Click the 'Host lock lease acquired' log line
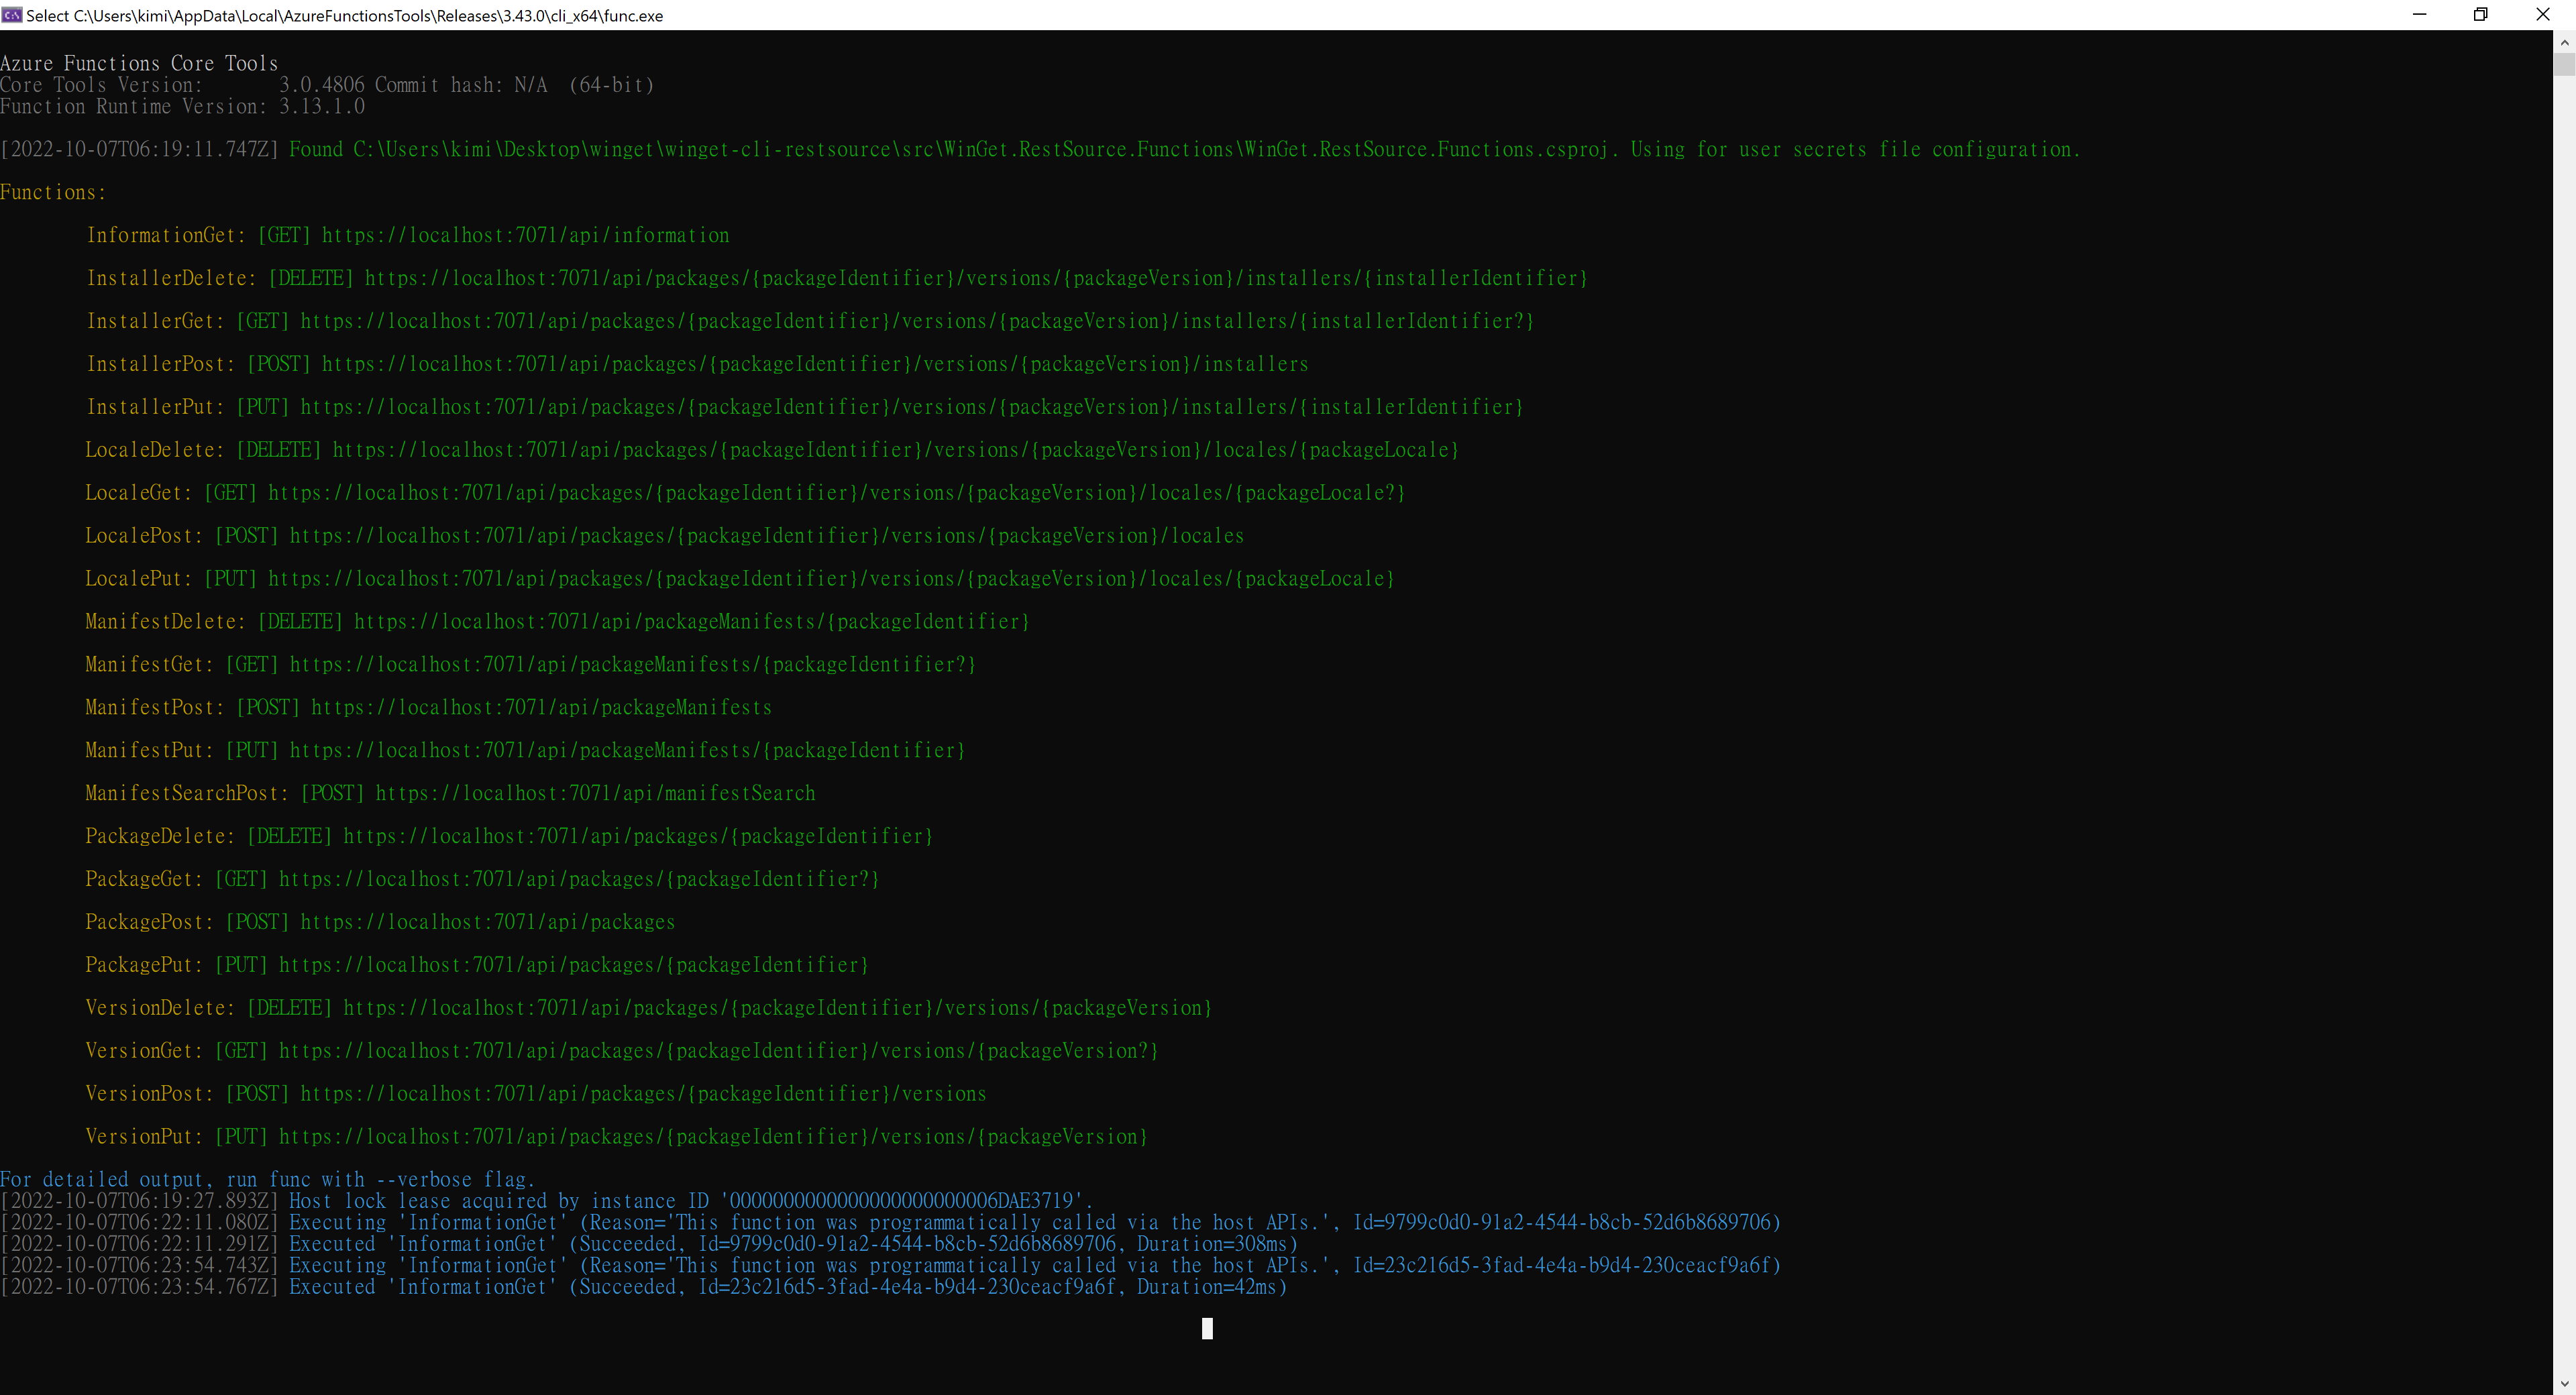This screenshot has height=1395, width=2576. point(547,1201)
